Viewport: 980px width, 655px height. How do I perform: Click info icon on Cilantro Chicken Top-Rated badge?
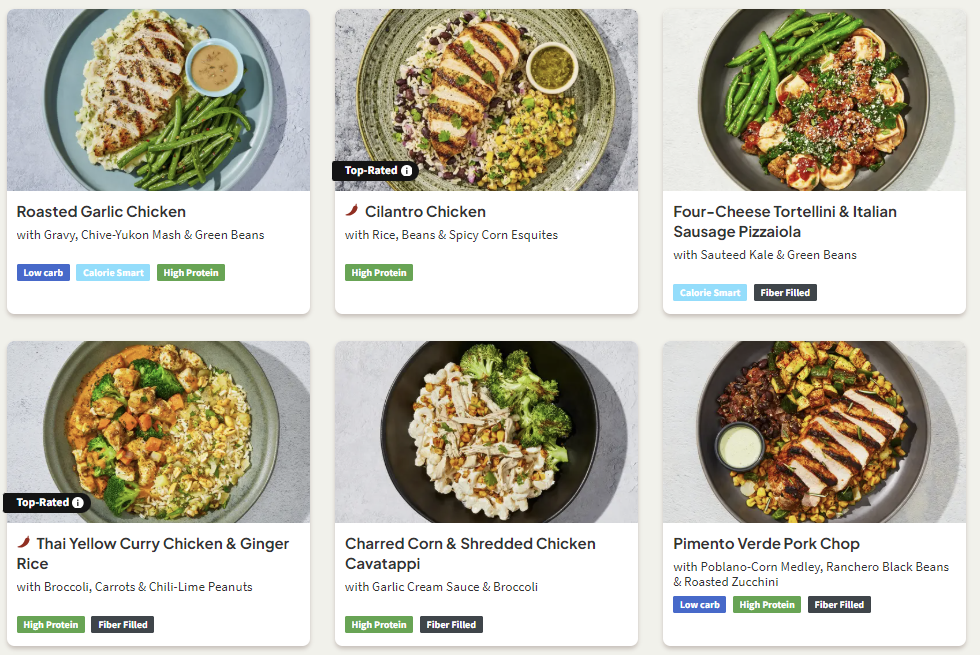[407, 171]
